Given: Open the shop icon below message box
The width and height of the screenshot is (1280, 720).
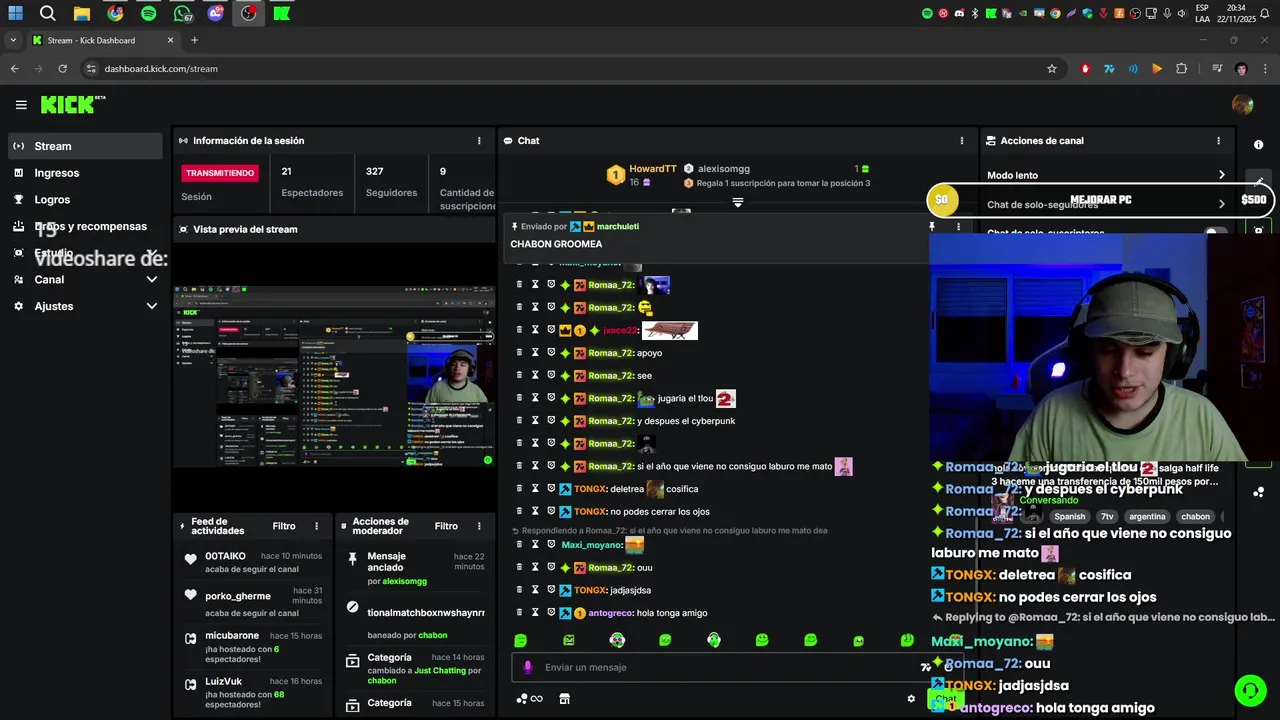Looking at the screenshot, I should tap(564, 699).
